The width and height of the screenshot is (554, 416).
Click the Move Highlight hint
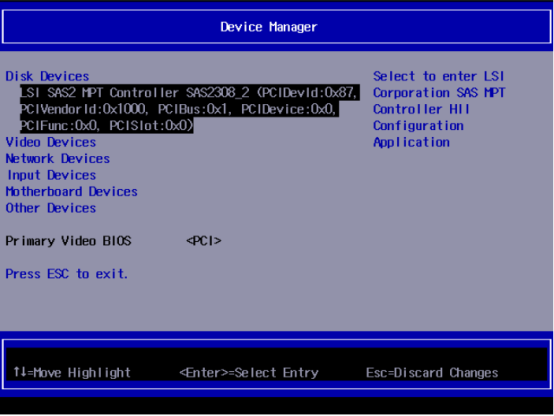point(72,373)
